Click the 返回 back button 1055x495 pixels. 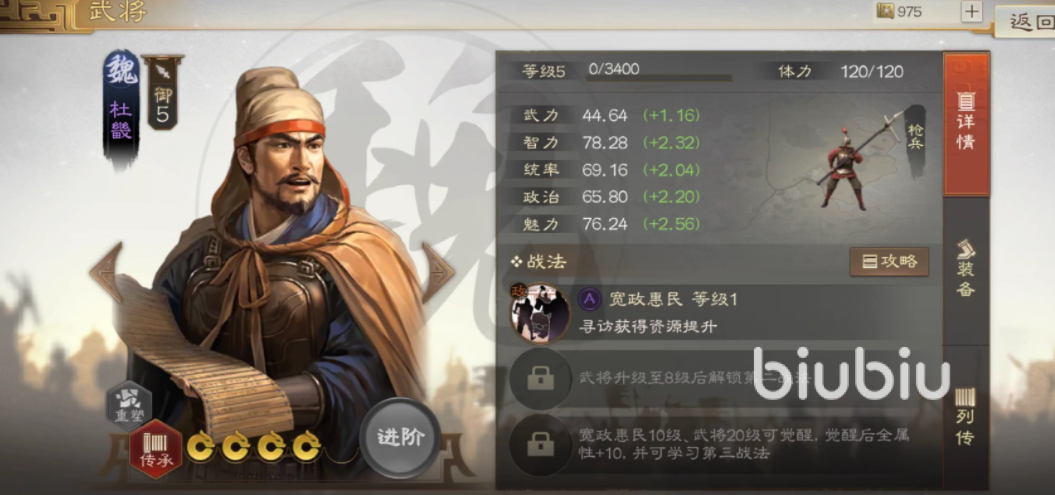pos(1025,22)
